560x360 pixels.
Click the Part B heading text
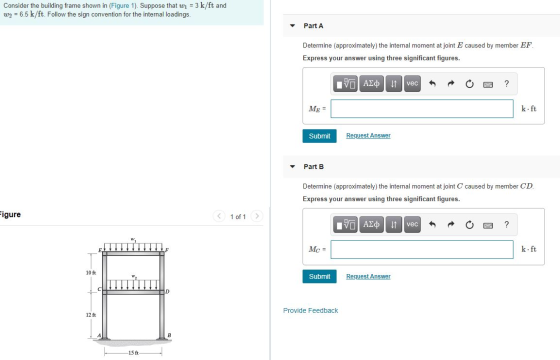click(x=314, y=166)
